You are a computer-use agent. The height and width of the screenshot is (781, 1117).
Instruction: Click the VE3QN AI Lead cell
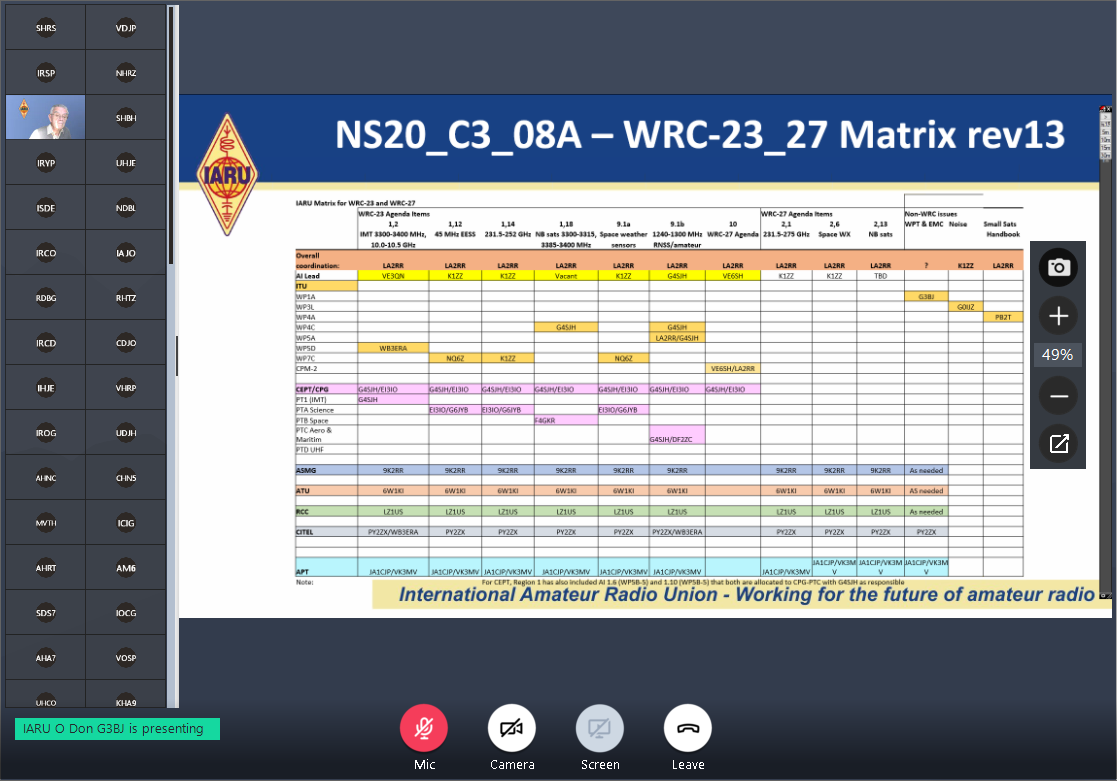pos(393,276)
